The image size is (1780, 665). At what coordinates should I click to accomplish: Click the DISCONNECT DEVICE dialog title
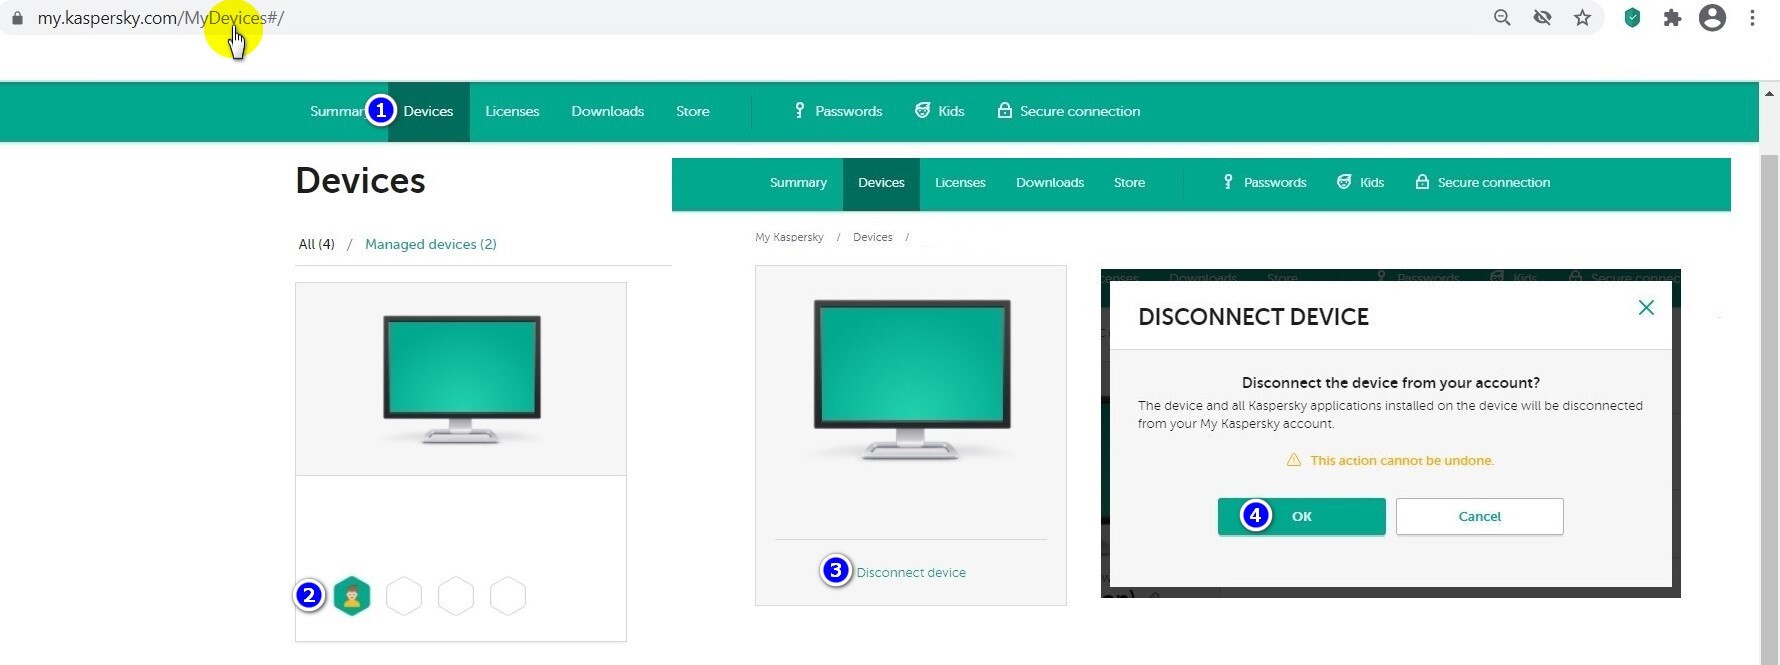coord(1253,317)
